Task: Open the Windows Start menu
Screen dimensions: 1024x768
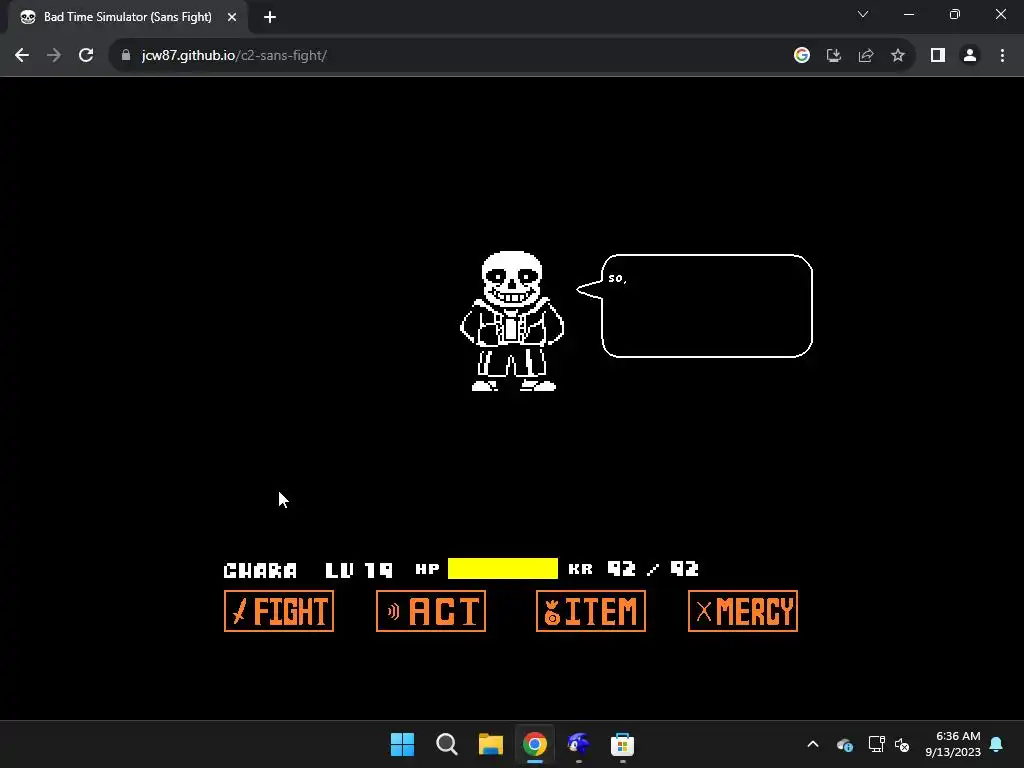Action: pos(402,744)
